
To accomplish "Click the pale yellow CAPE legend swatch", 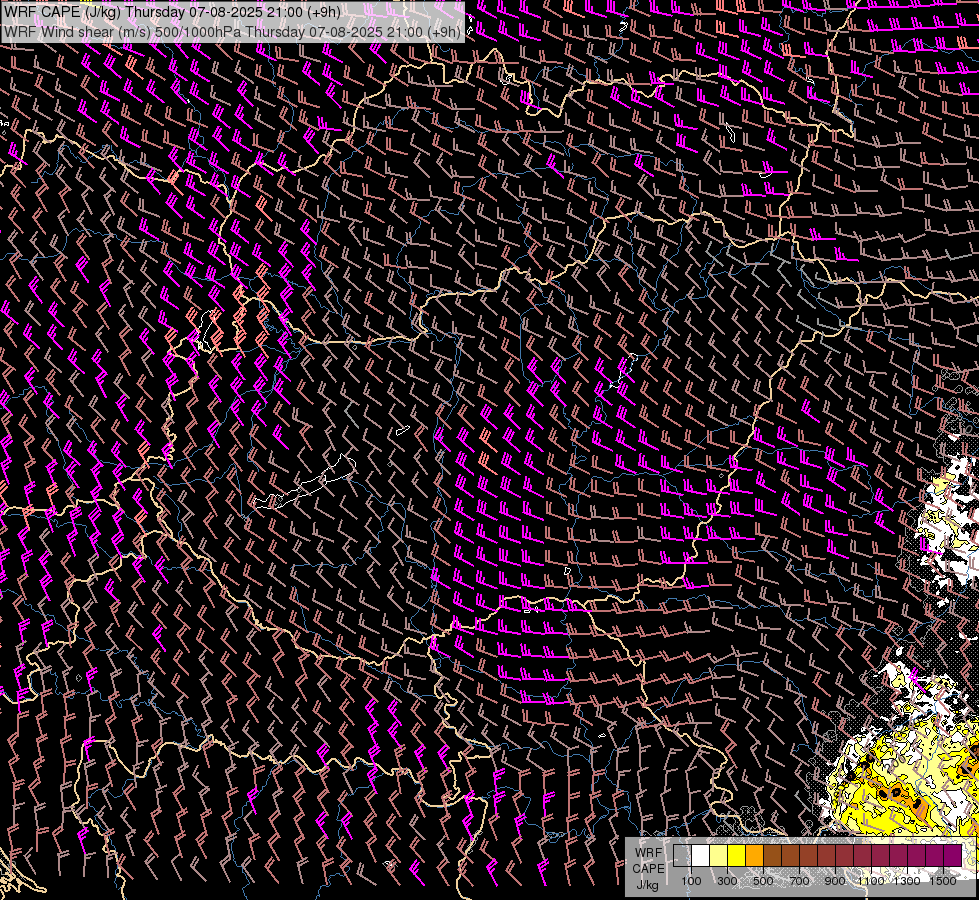I will coord(719,856).
